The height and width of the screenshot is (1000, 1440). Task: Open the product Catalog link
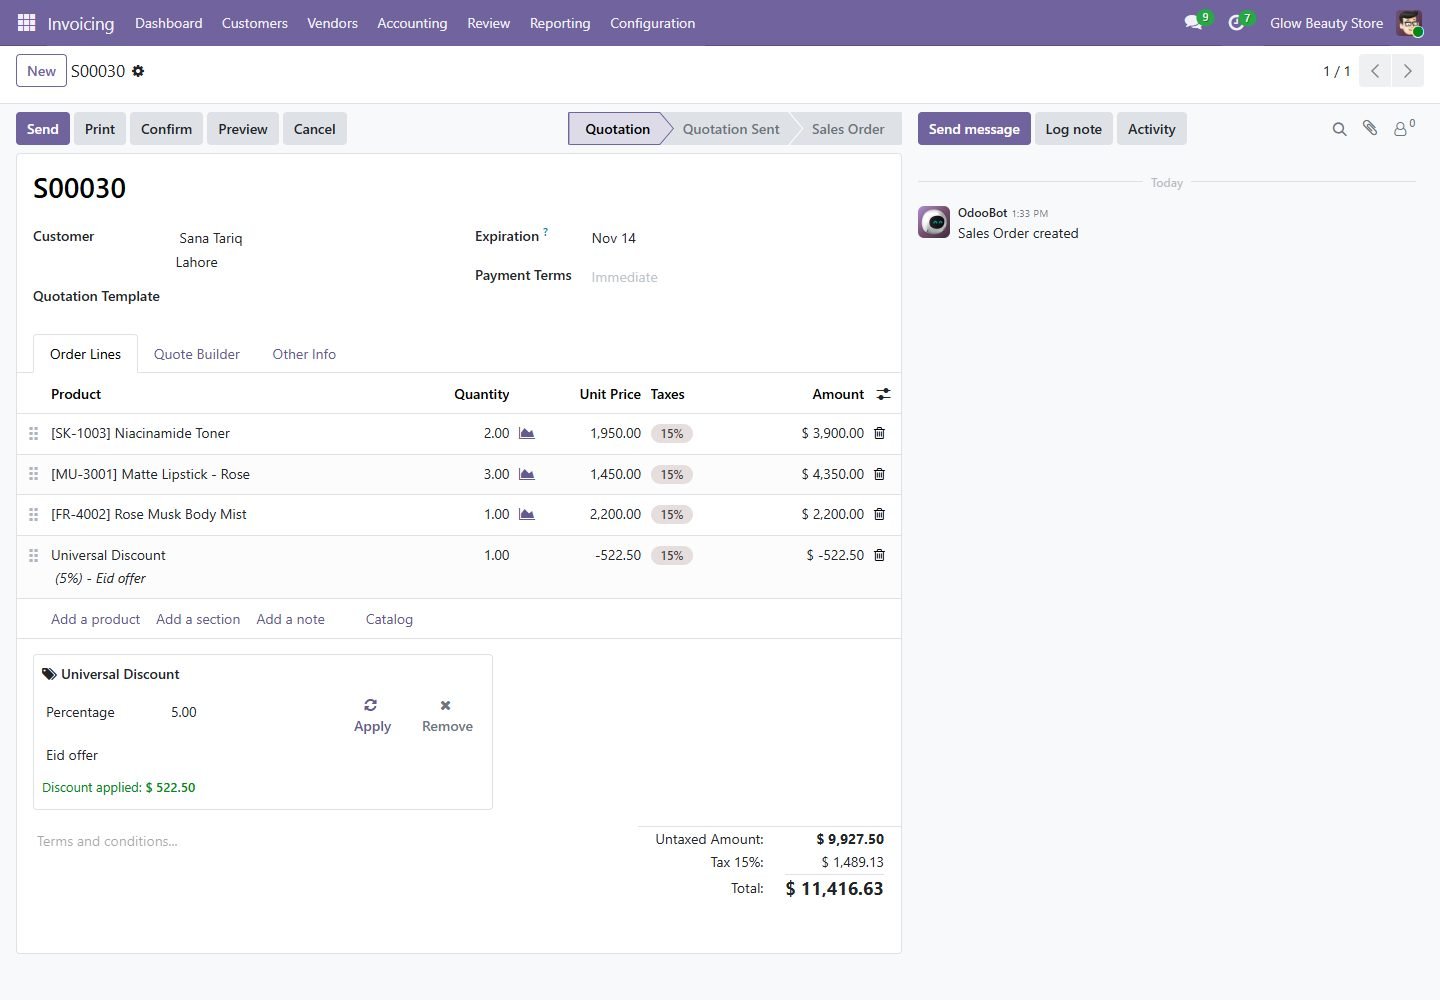pyautogui.click(x=389, y=619)
